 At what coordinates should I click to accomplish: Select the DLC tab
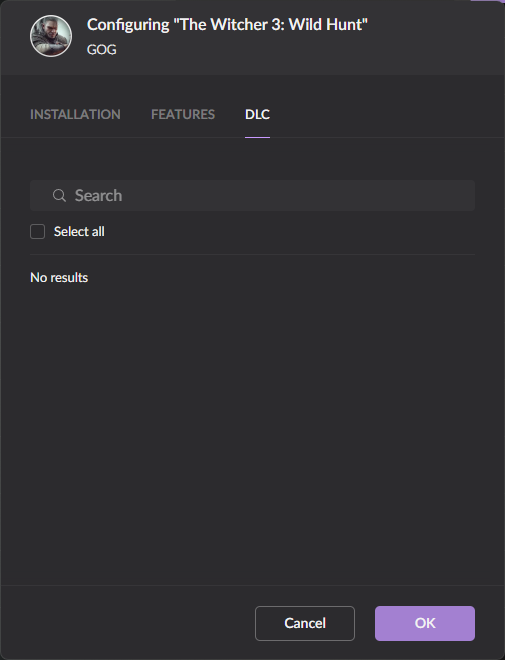click(258, 114)
